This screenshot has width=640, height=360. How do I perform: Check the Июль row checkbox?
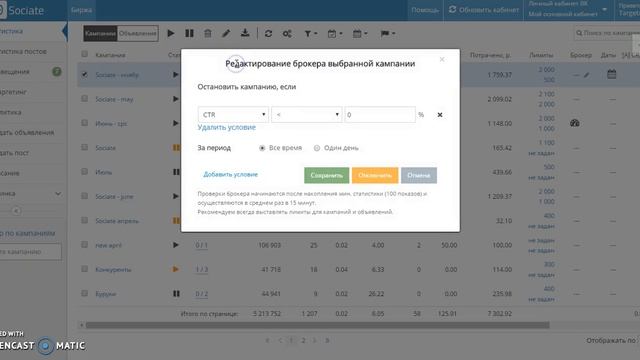pos(84,172)
